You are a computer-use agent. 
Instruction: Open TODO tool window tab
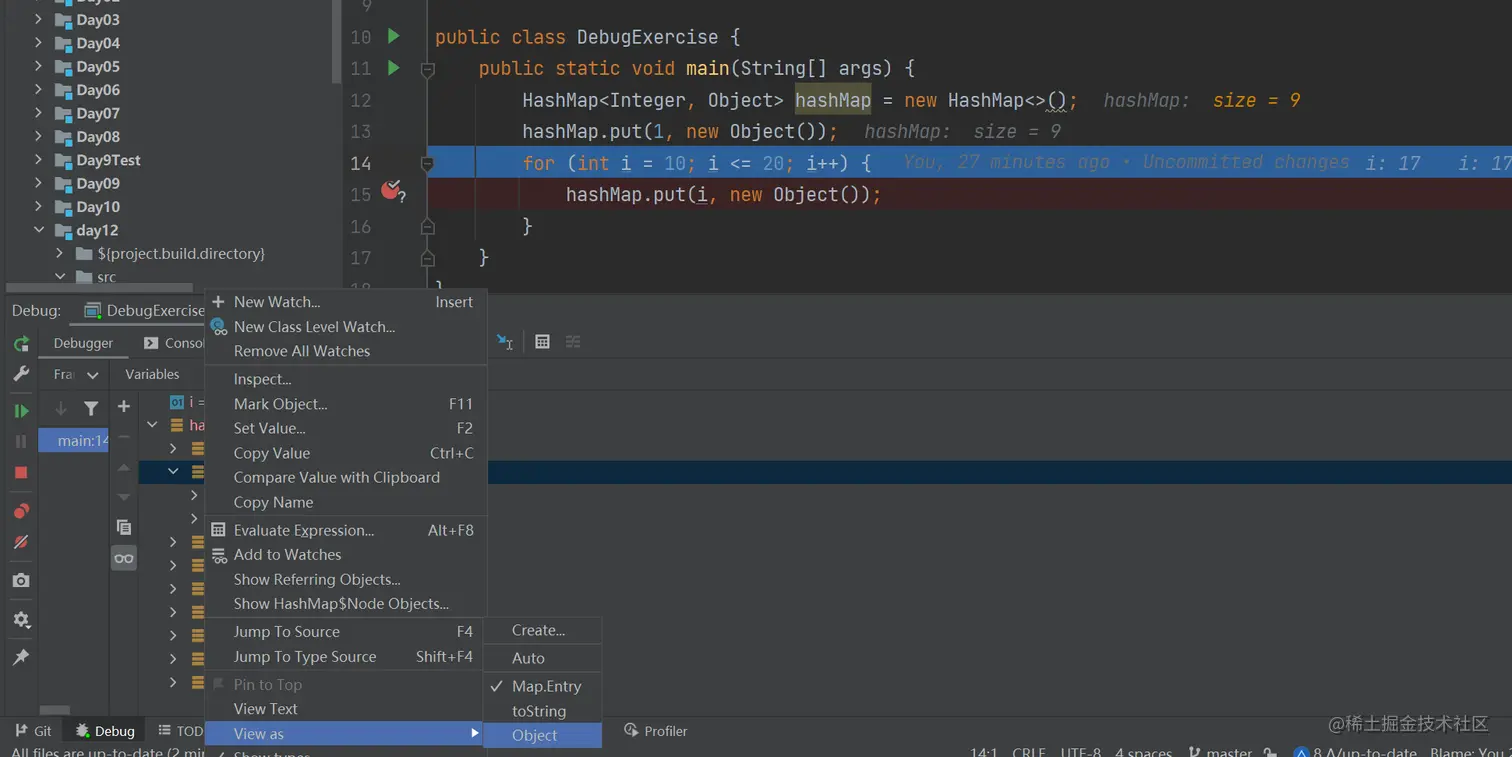(x=180, y=731)
